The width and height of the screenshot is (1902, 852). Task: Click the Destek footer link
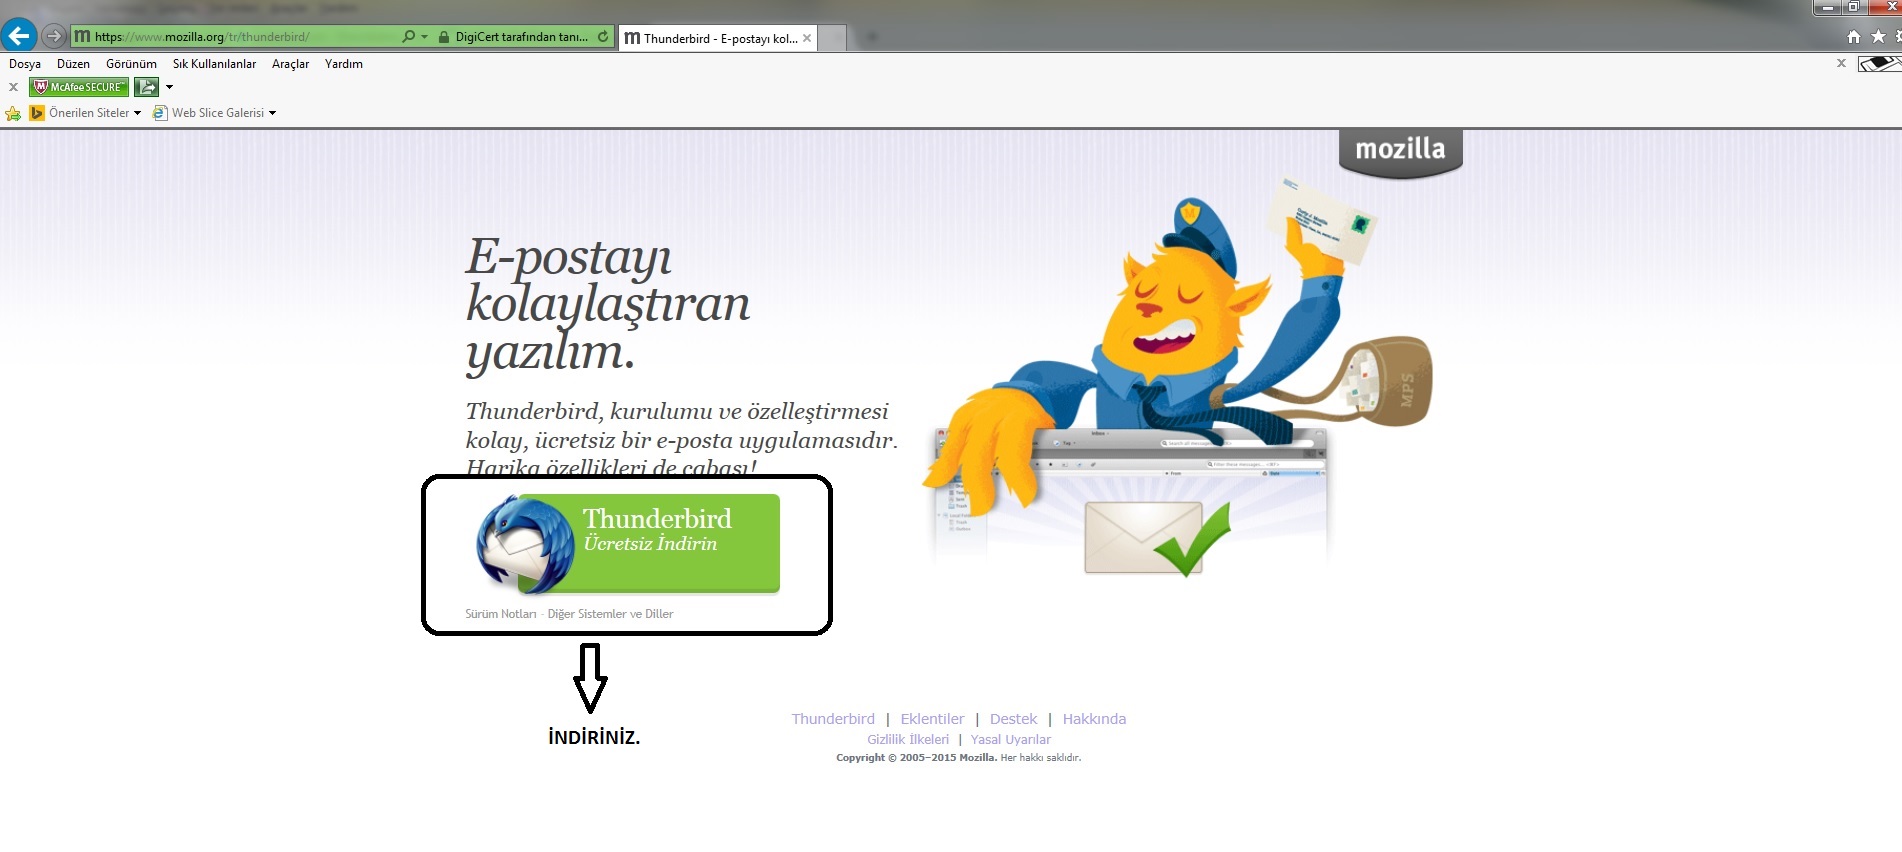click(1013, 719)
